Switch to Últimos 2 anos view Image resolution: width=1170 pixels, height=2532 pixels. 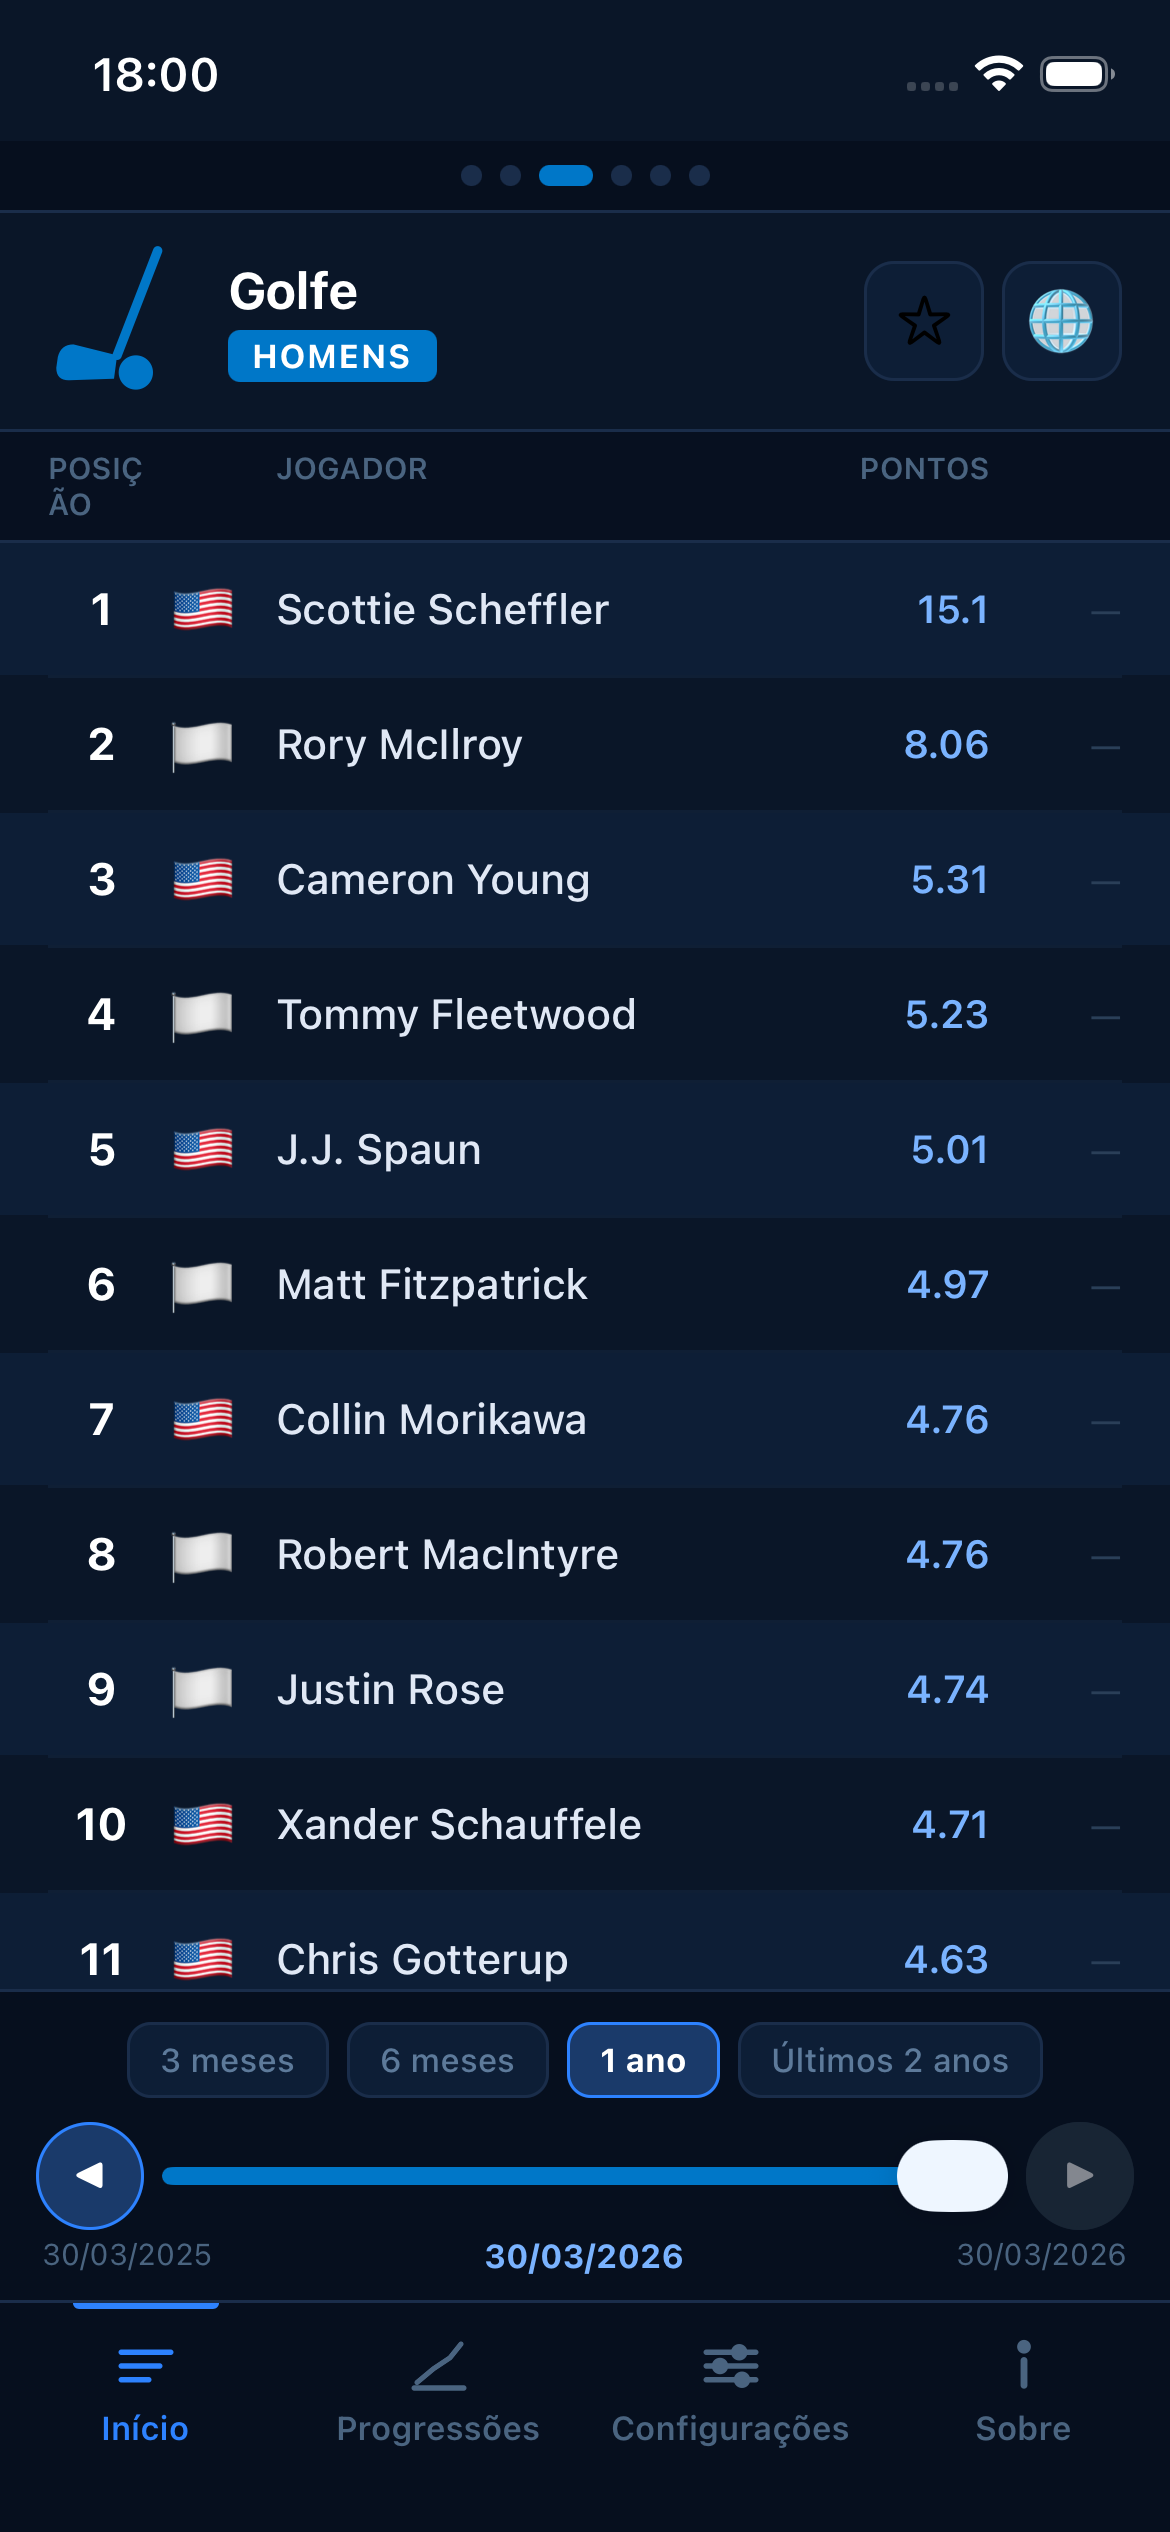click(888, 2060)
